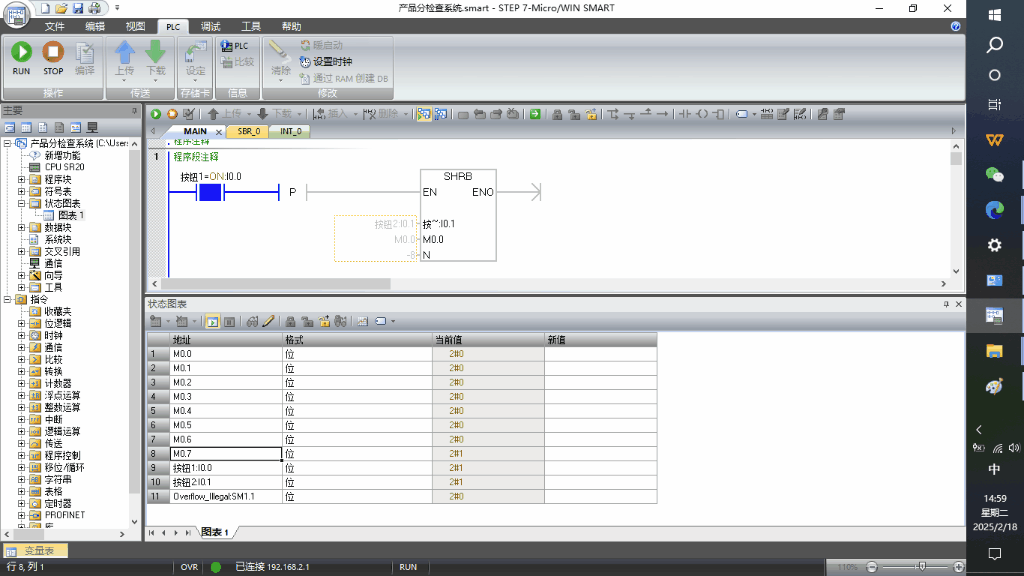Click the horizontal line arrow icon in editor toolbar
This screenshot has height=576, width=1024.
point(662,114)
